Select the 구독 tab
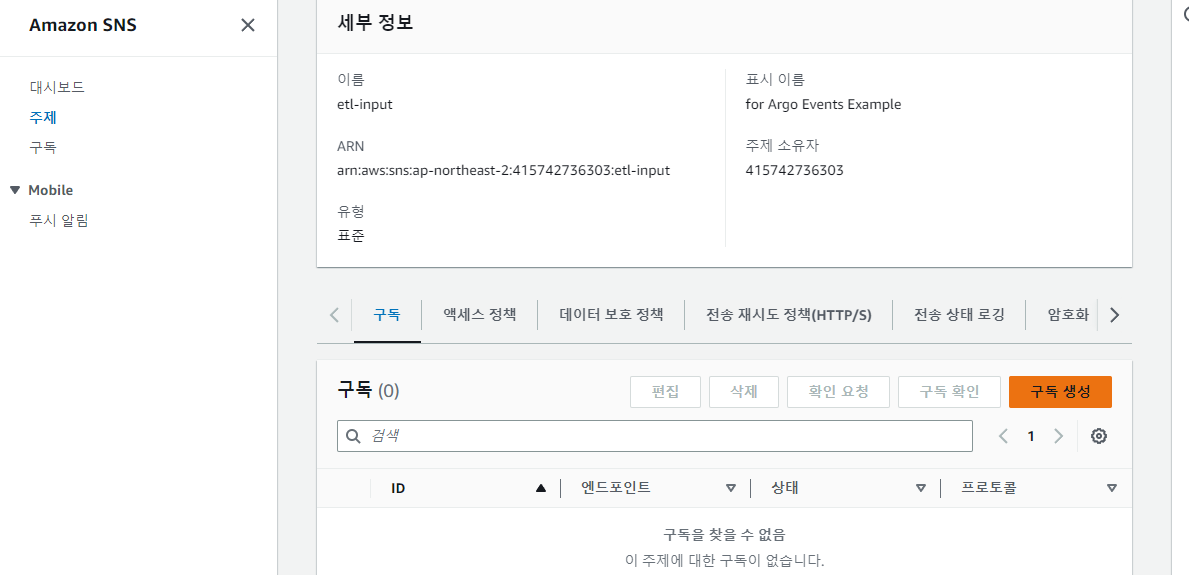The width and height of the screenshot is (1189, 575). 387,315
